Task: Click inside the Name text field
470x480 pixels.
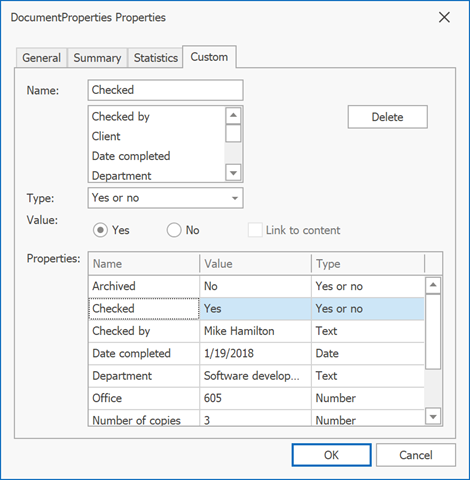Action: (x=166, y=90)
